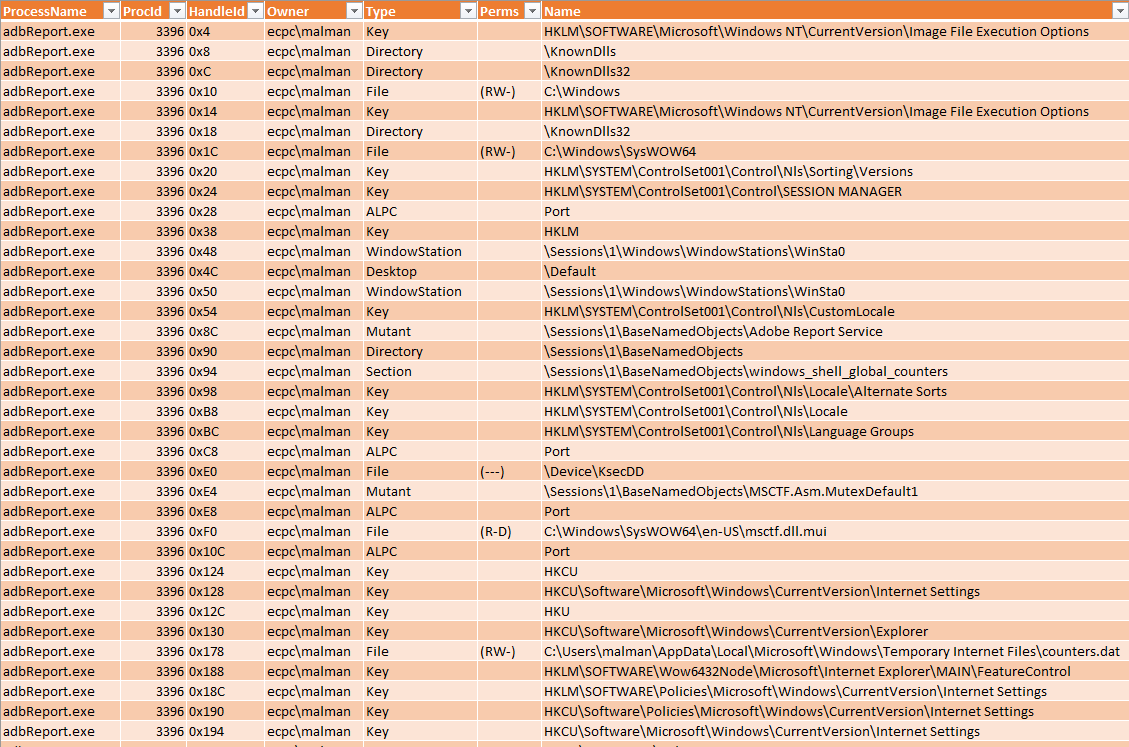Open the HandleId column filter dropdown

tap(255, 11)
